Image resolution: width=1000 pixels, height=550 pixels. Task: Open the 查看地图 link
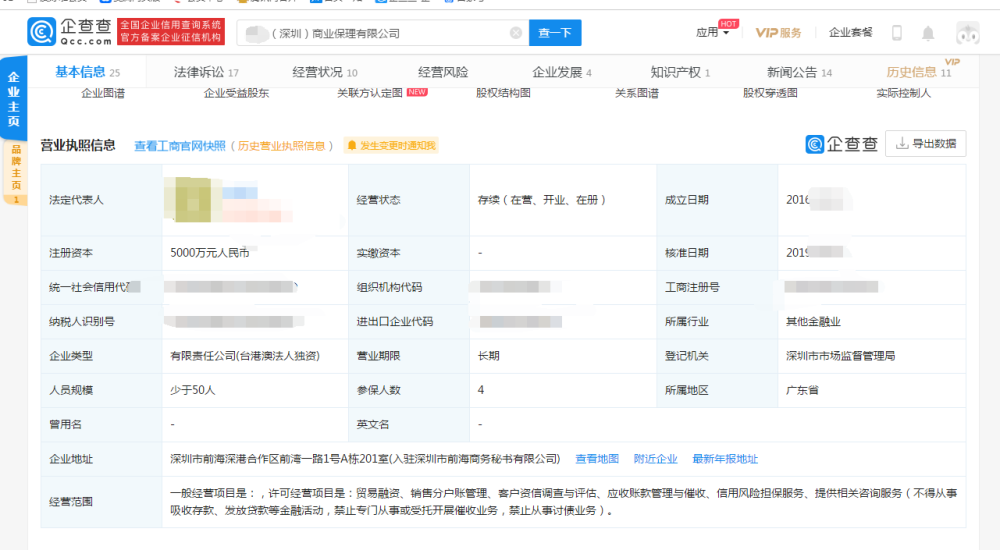[x=597, y=459]
